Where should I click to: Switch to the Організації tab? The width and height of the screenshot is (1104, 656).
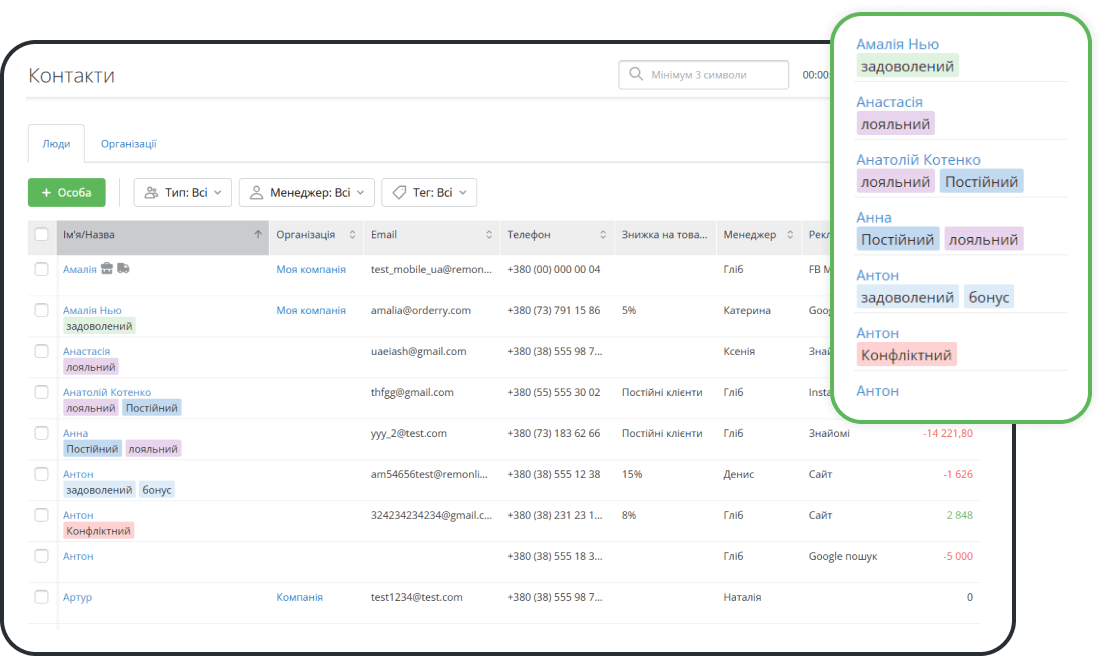[128, 144]
